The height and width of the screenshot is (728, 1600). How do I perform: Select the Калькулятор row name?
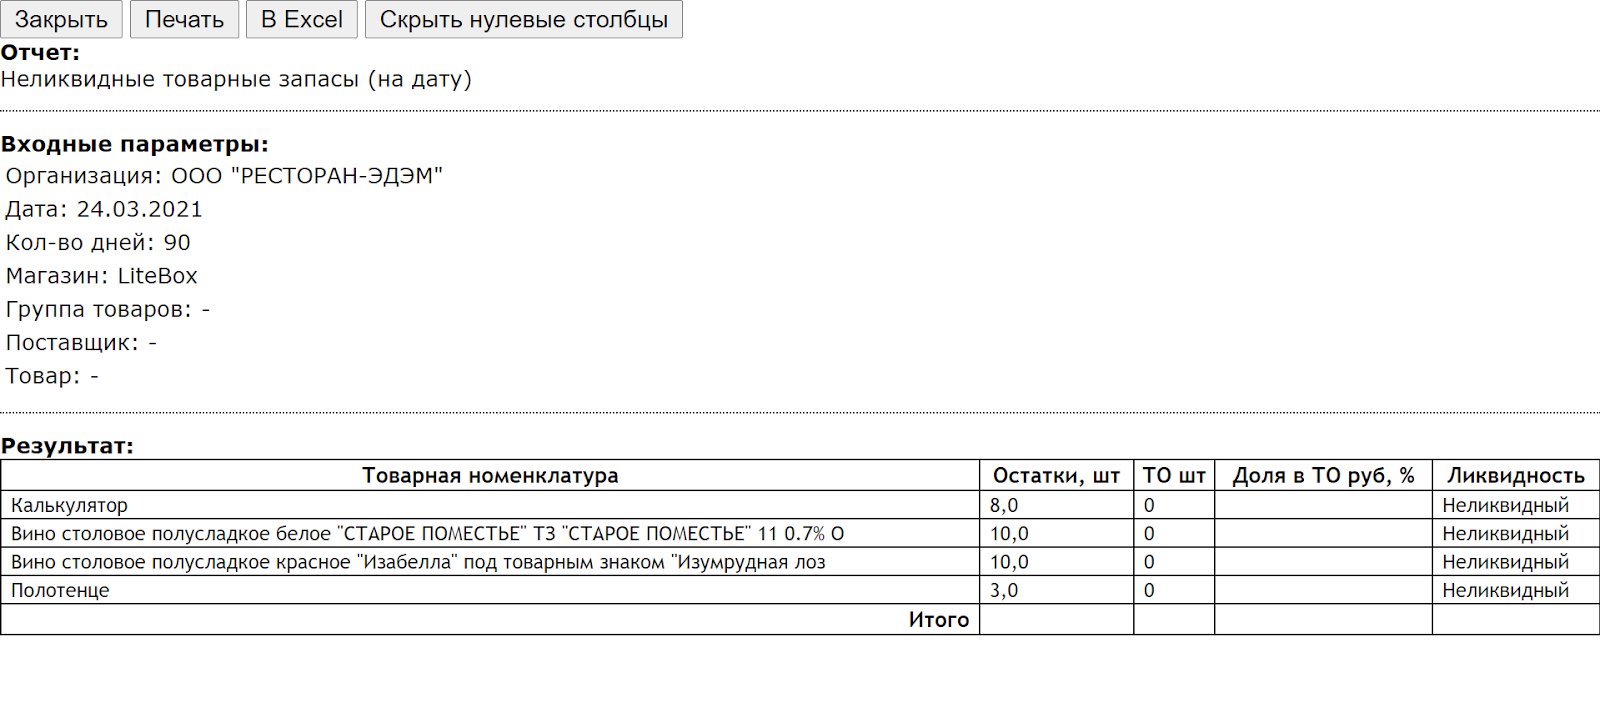pos(69,505)
